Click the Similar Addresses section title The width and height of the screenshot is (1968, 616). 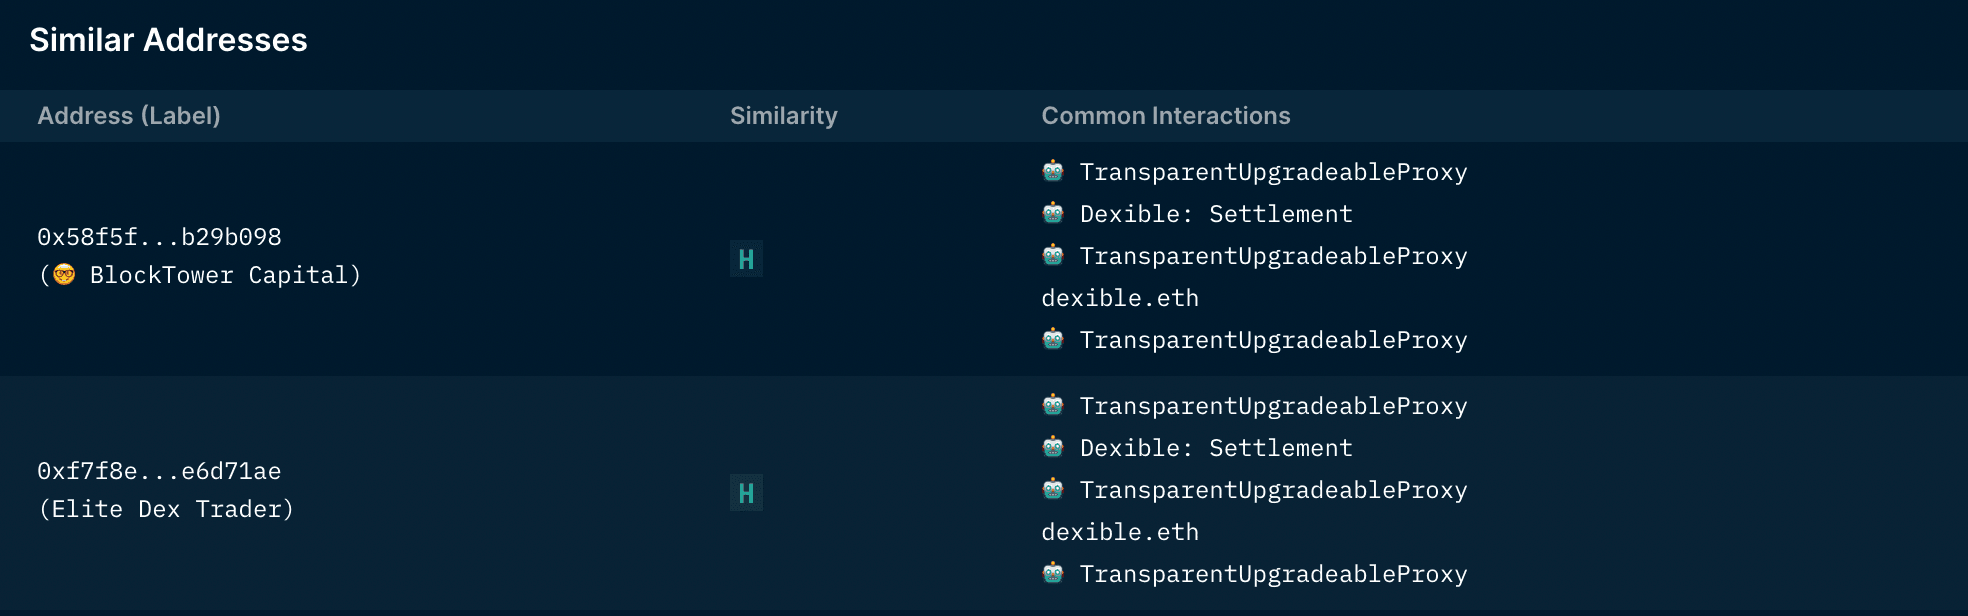168,40
